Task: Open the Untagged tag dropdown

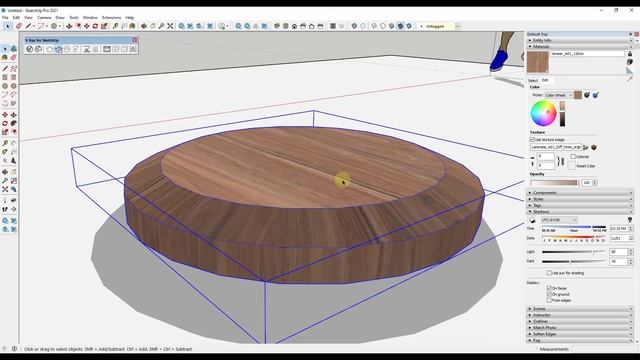Action: (x=458, y=26)
